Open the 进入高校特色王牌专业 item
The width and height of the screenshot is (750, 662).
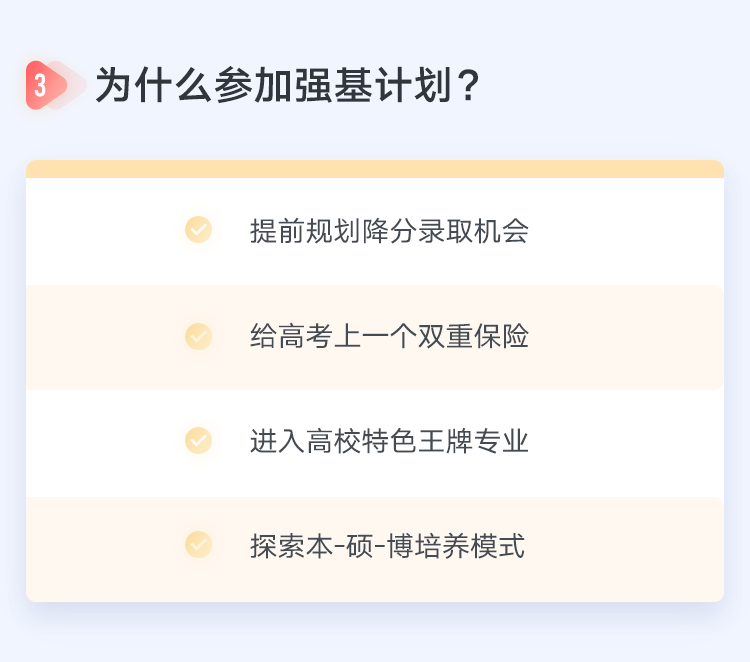(389, 441)
